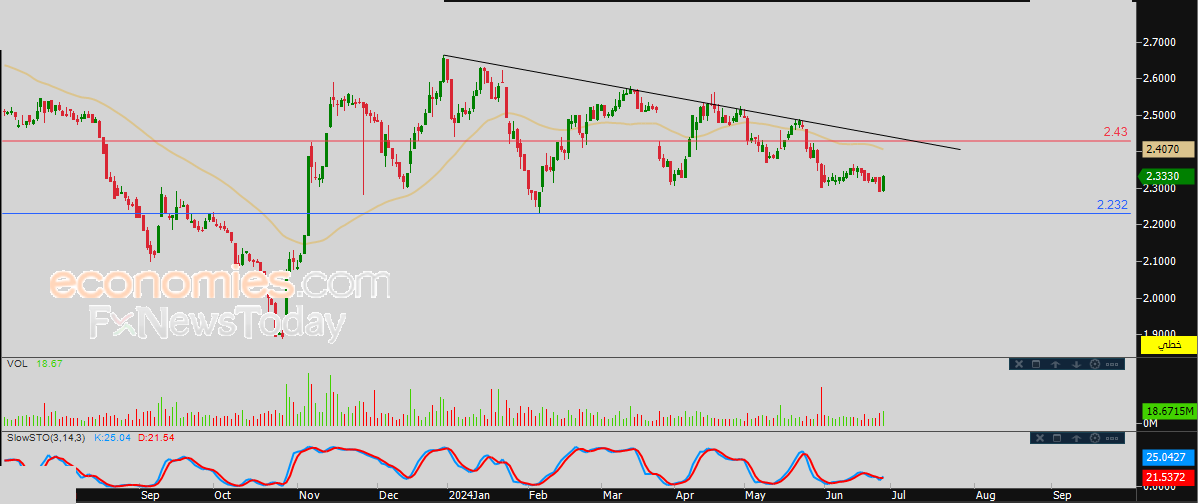
Task: Click the Nov label on time axis
Action: [x=309, y=495]
